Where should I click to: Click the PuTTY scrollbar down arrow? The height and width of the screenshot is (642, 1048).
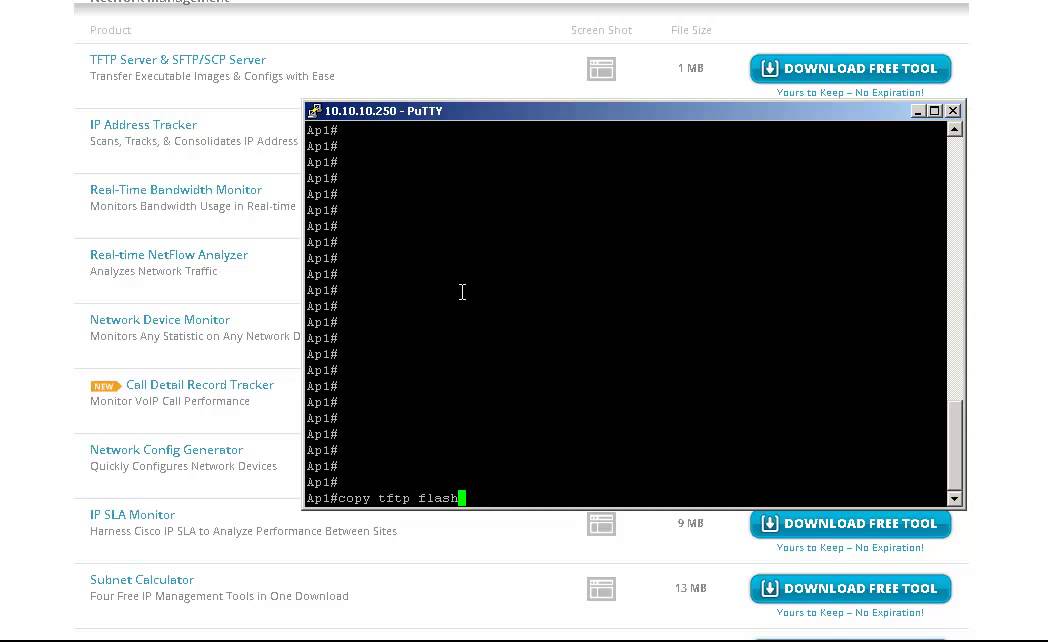[954, 498]
